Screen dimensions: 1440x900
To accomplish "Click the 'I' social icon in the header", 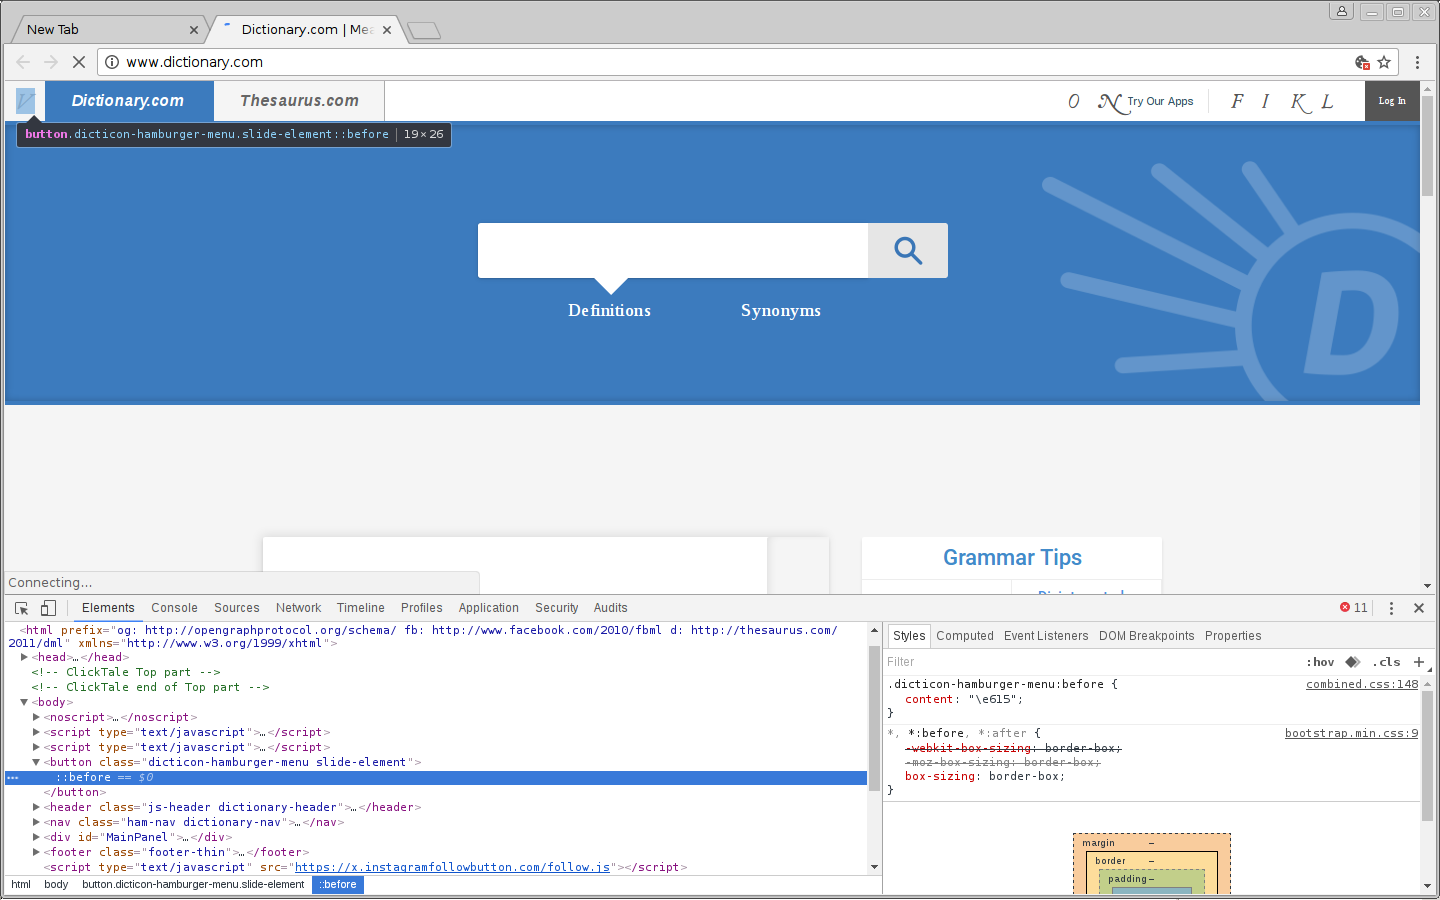I will click(1265, 101).
